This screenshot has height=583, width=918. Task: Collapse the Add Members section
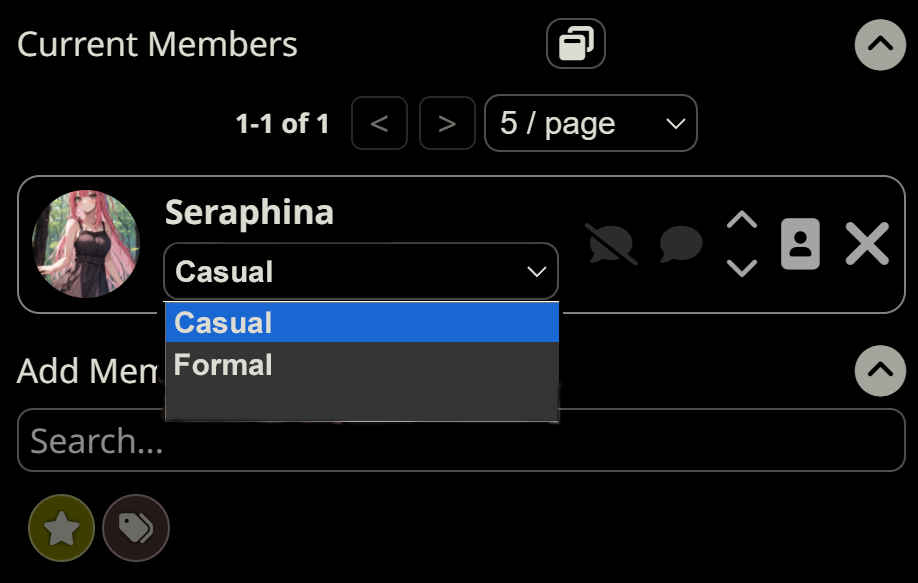(879, 371)
